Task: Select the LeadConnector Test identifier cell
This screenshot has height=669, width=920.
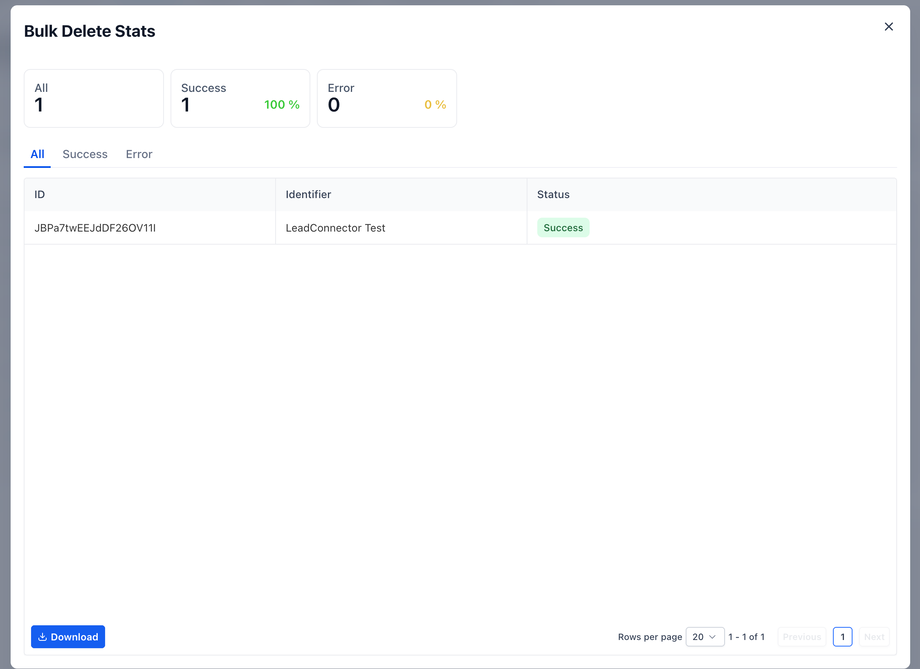Action: pos(335,228)
